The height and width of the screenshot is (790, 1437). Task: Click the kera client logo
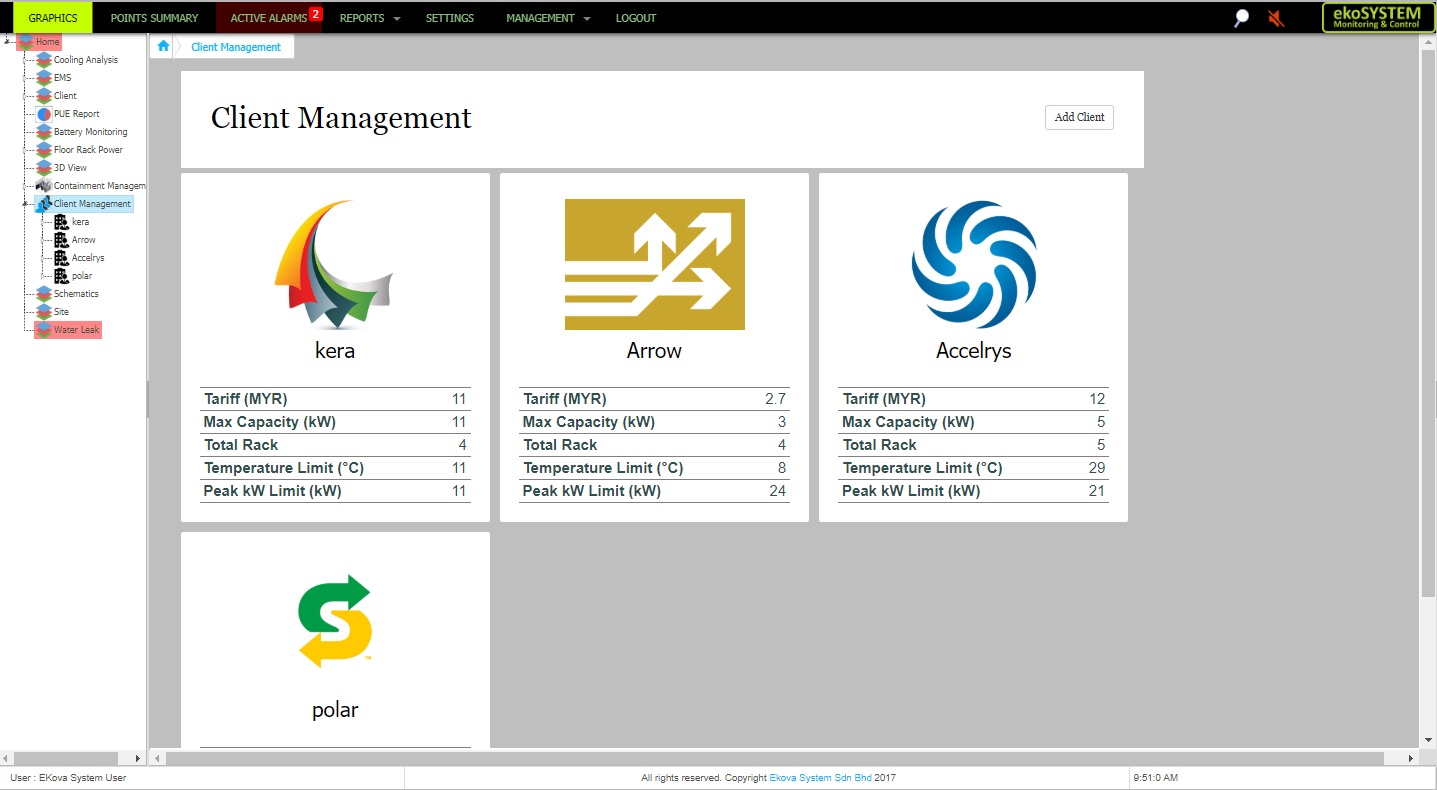pos(334,265)
